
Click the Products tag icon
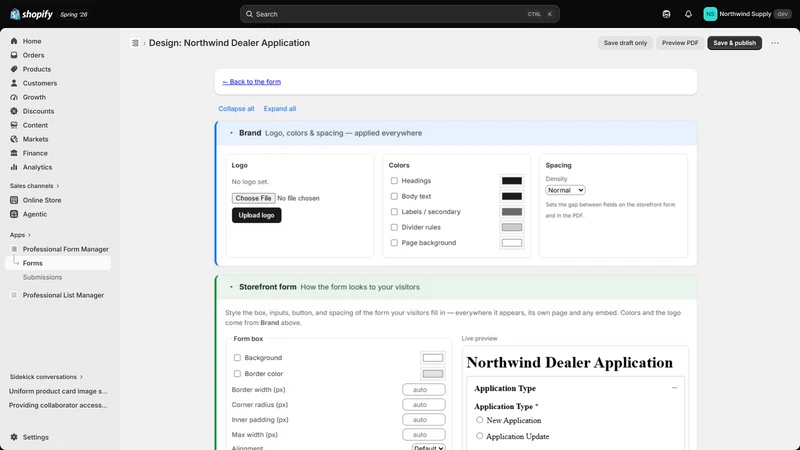click(x=14, y=69)
